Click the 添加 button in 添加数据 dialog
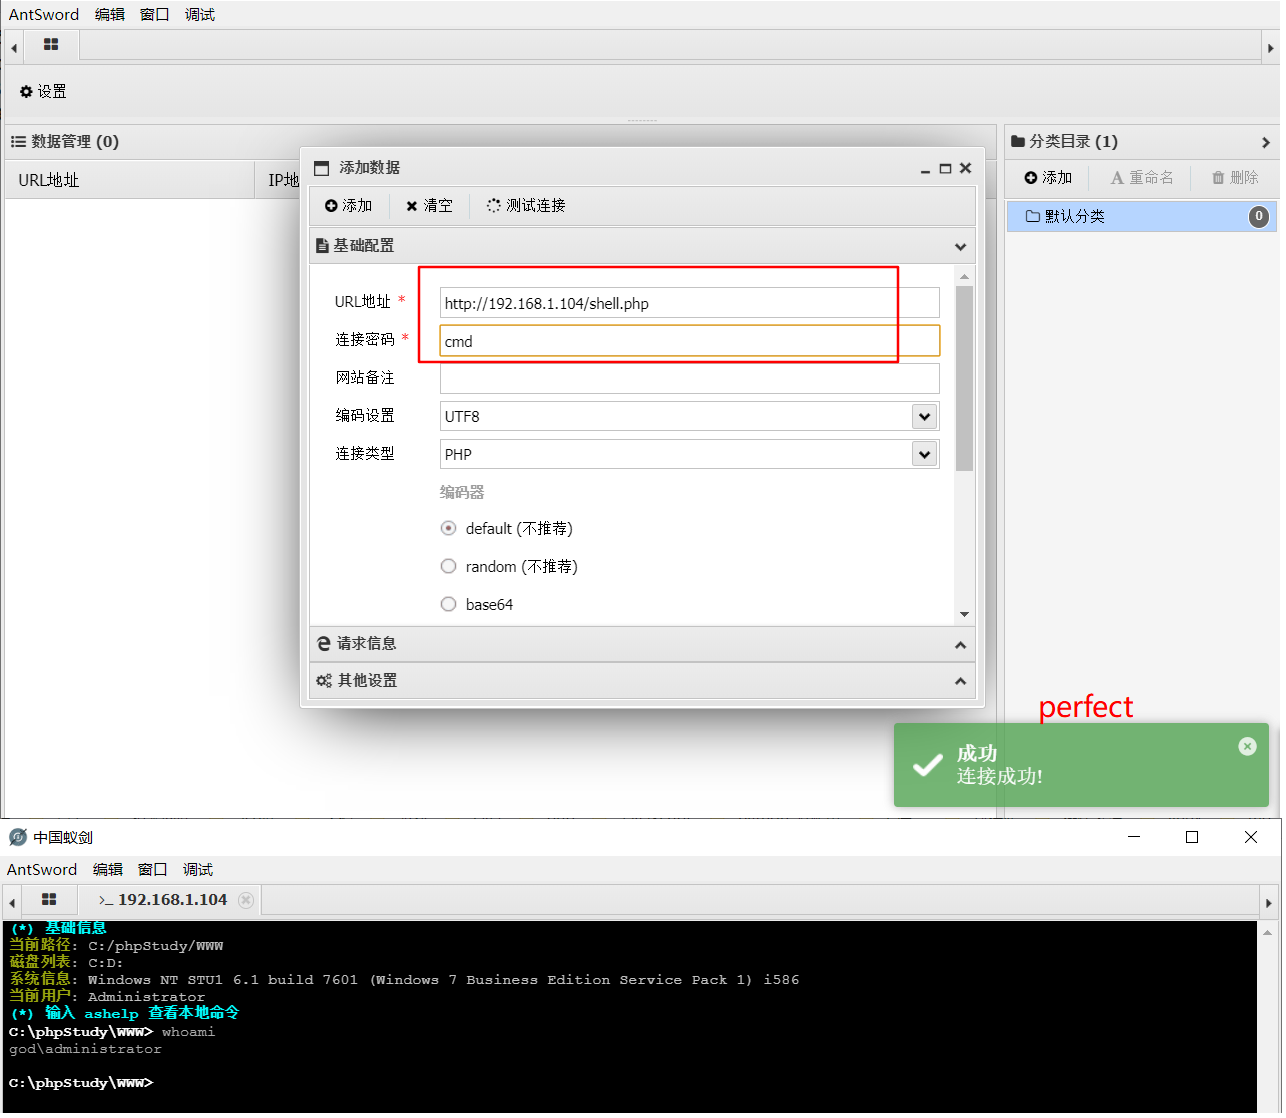The image size is (1286, 1118). [x=348, y=205]
